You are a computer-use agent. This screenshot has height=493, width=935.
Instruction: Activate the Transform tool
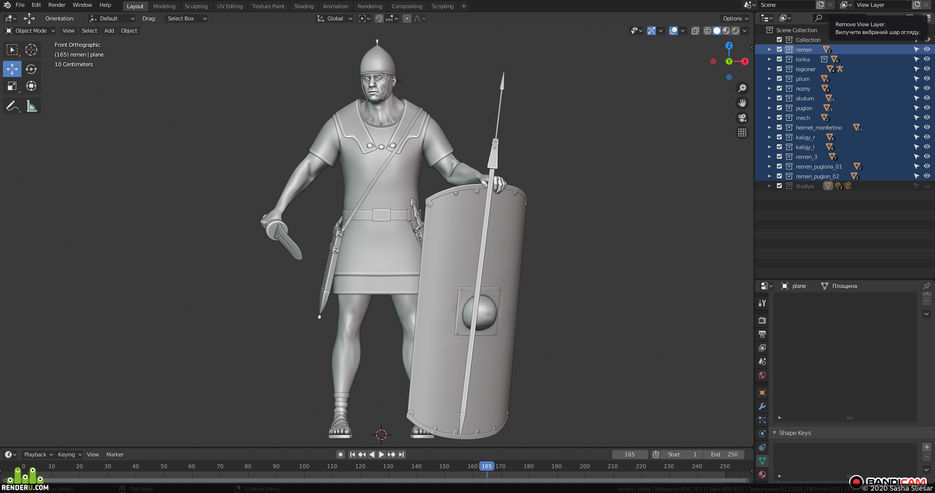[x=31, y=86]
